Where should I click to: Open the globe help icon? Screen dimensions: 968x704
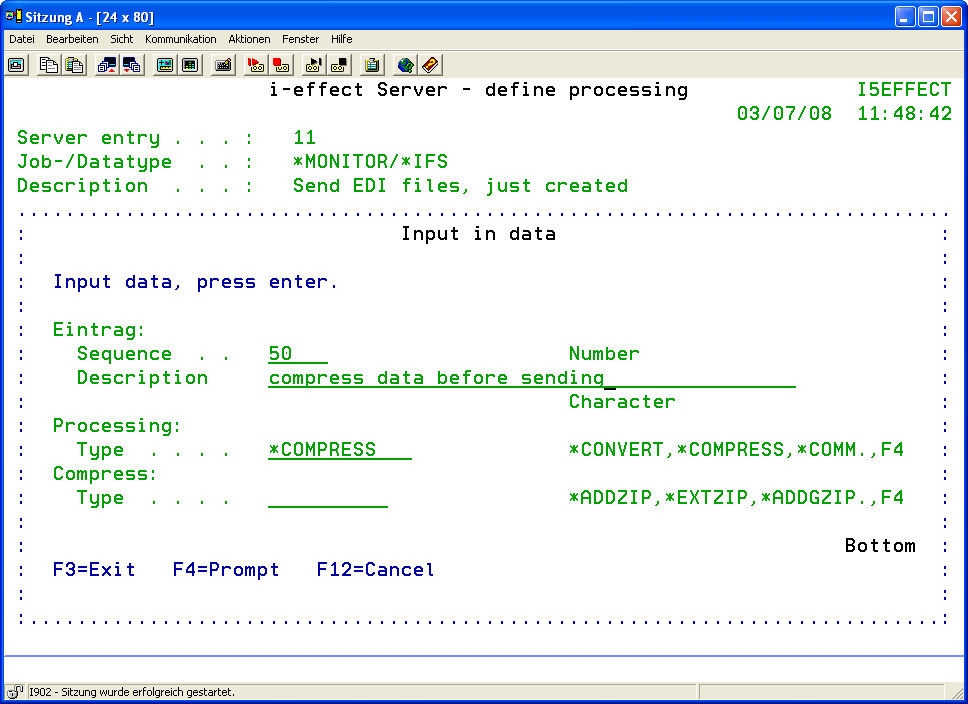(x=405, y=65)
